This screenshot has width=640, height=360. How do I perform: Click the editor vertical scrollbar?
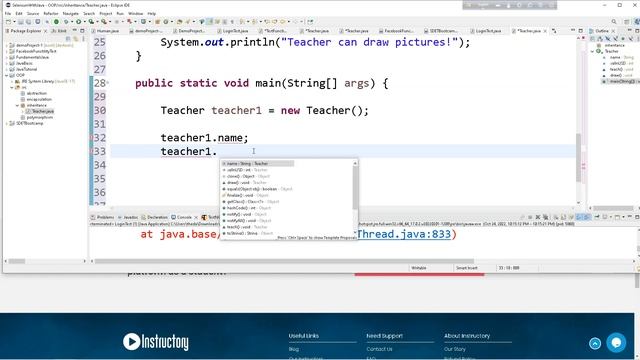(x=578, y=158)
